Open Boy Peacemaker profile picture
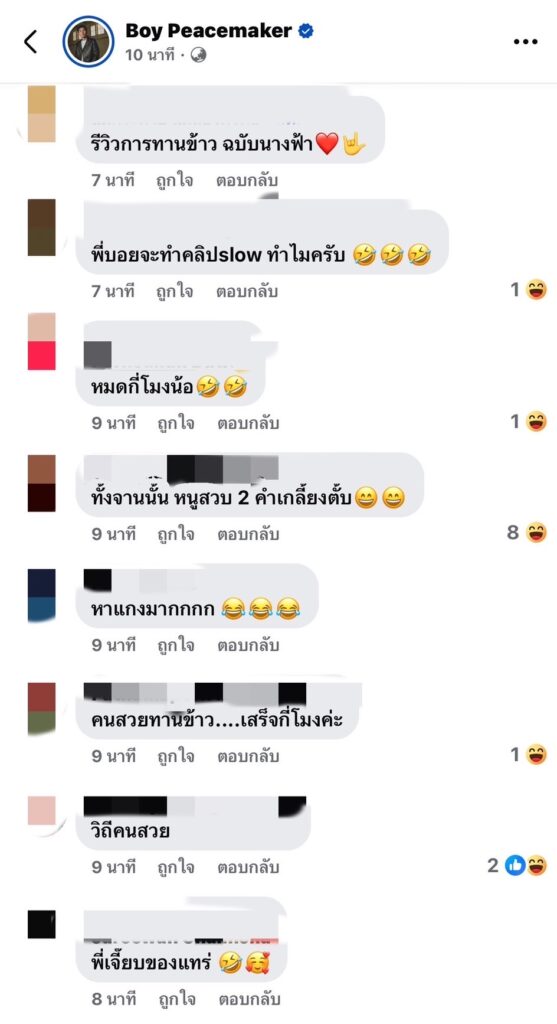This screenshot has height=1024, width=557. coord(88,42)
